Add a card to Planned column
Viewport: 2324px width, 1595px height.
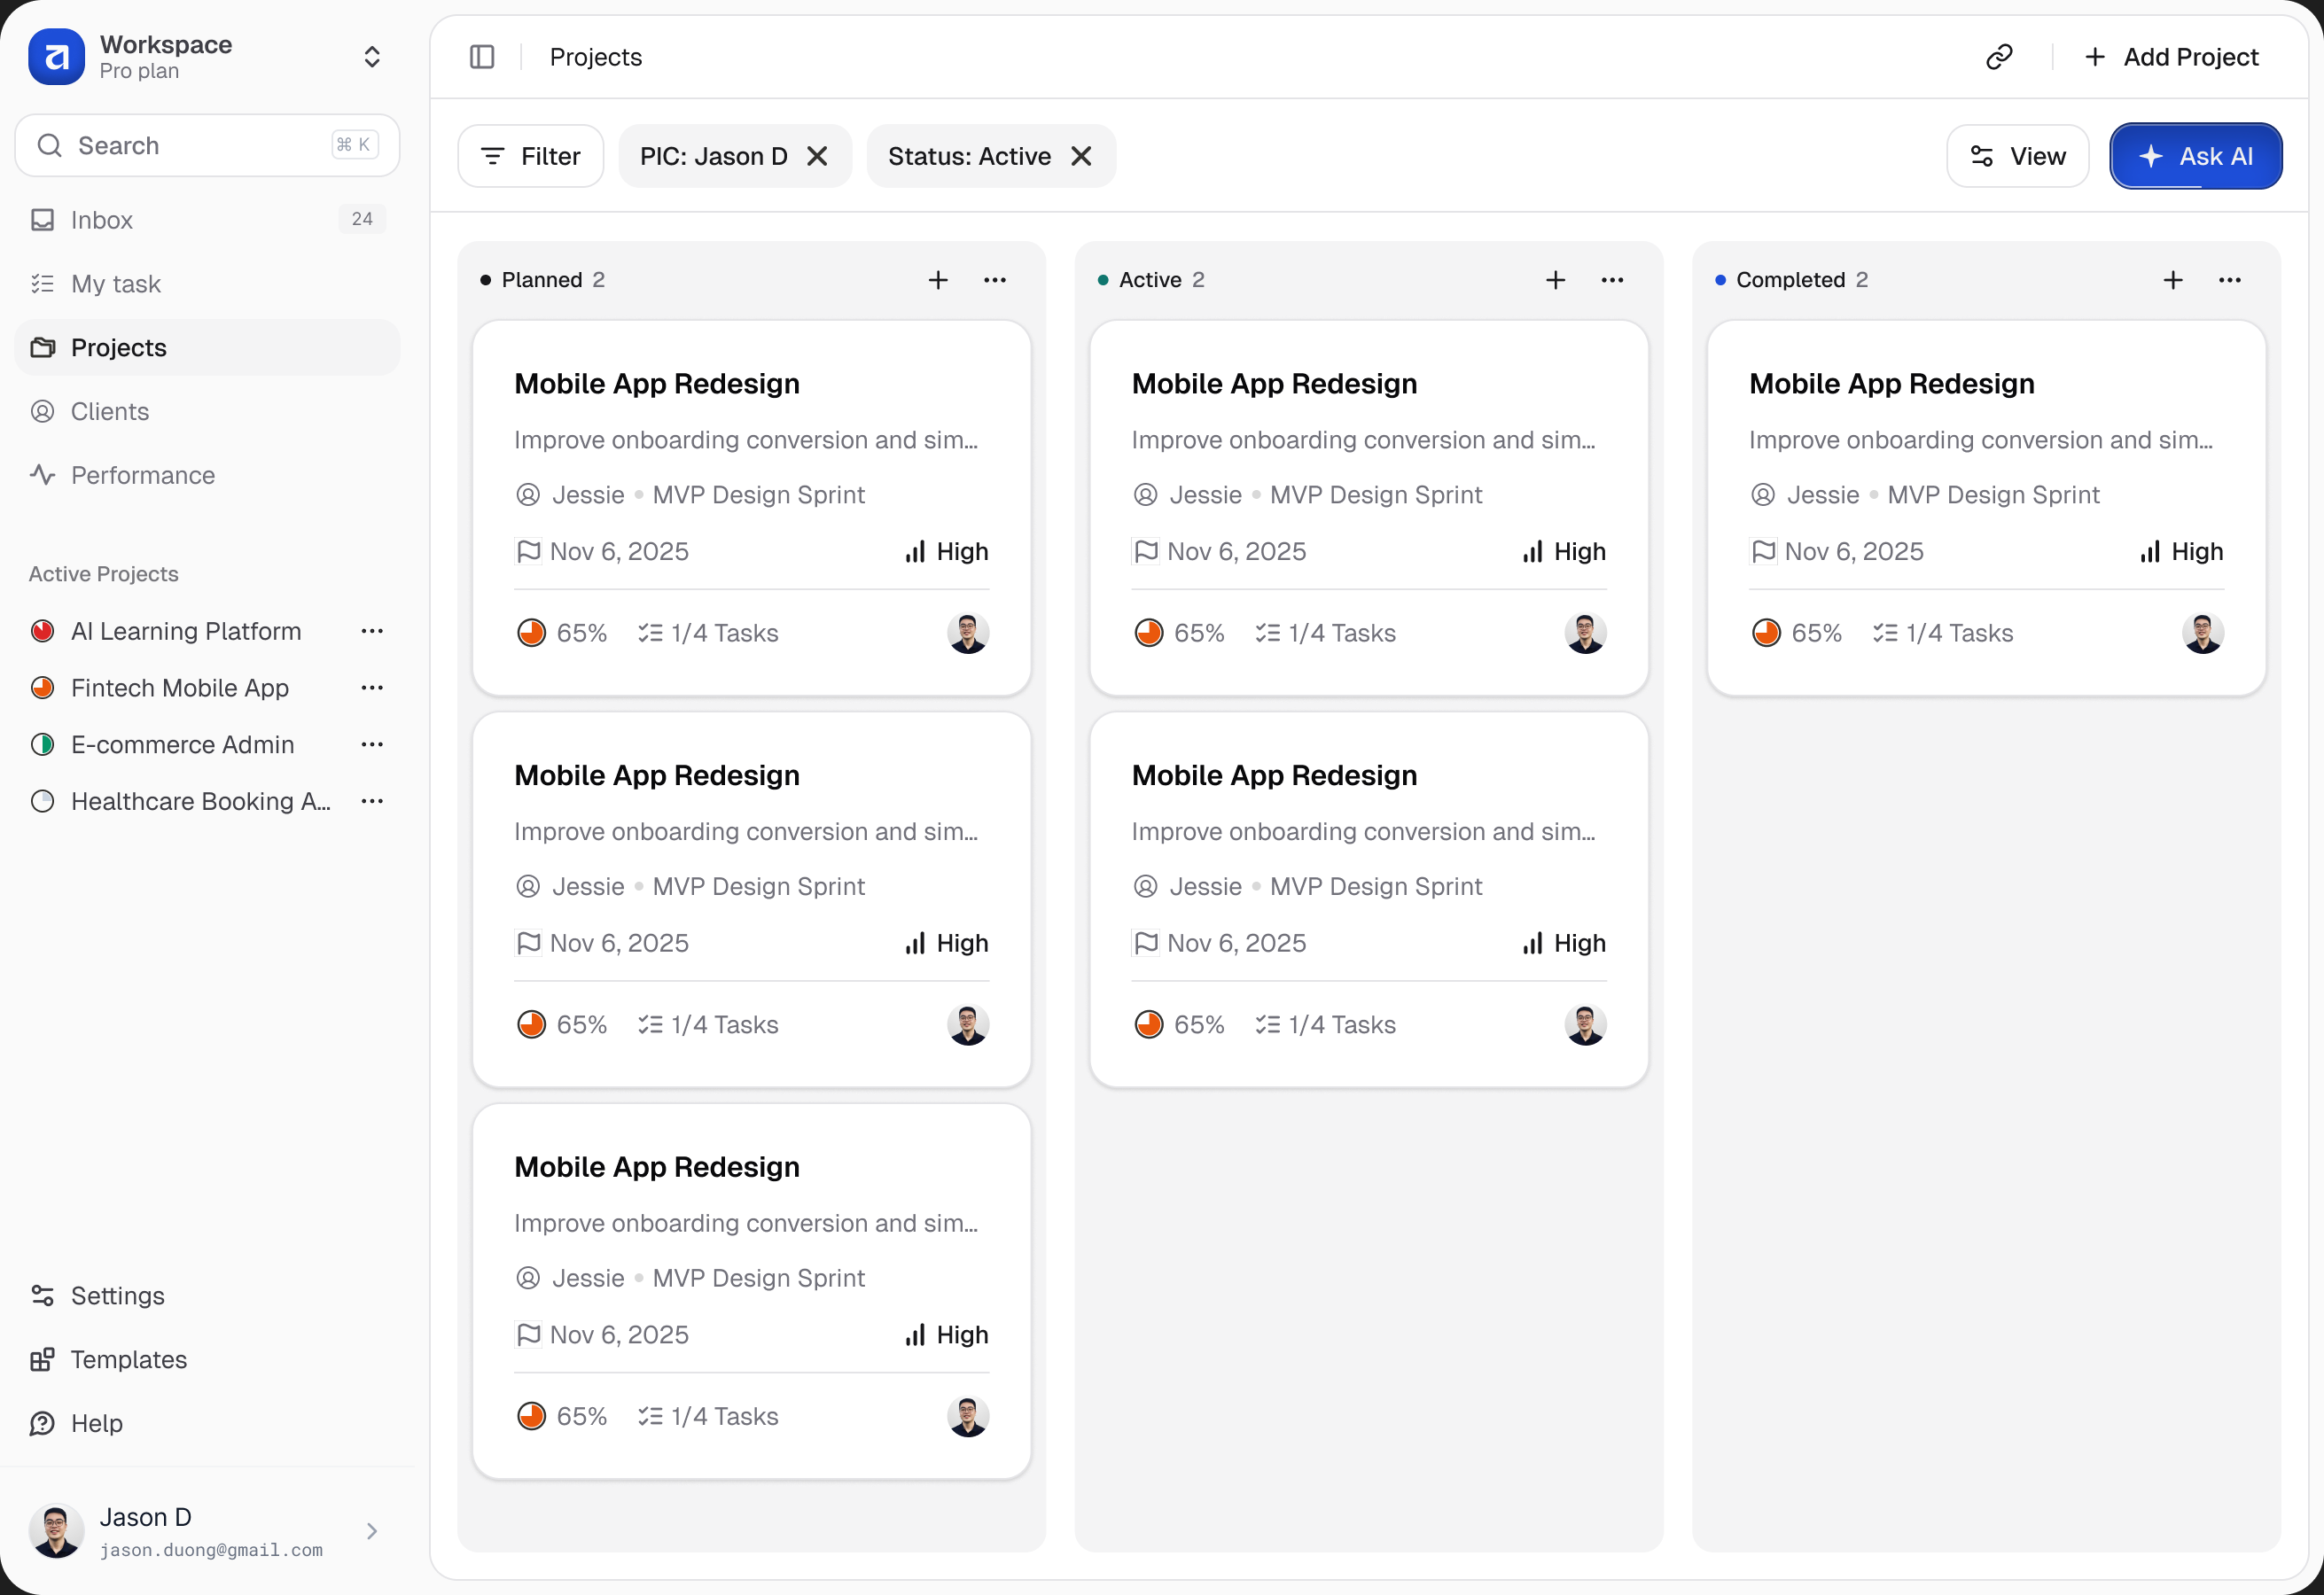tap(938, 281)
